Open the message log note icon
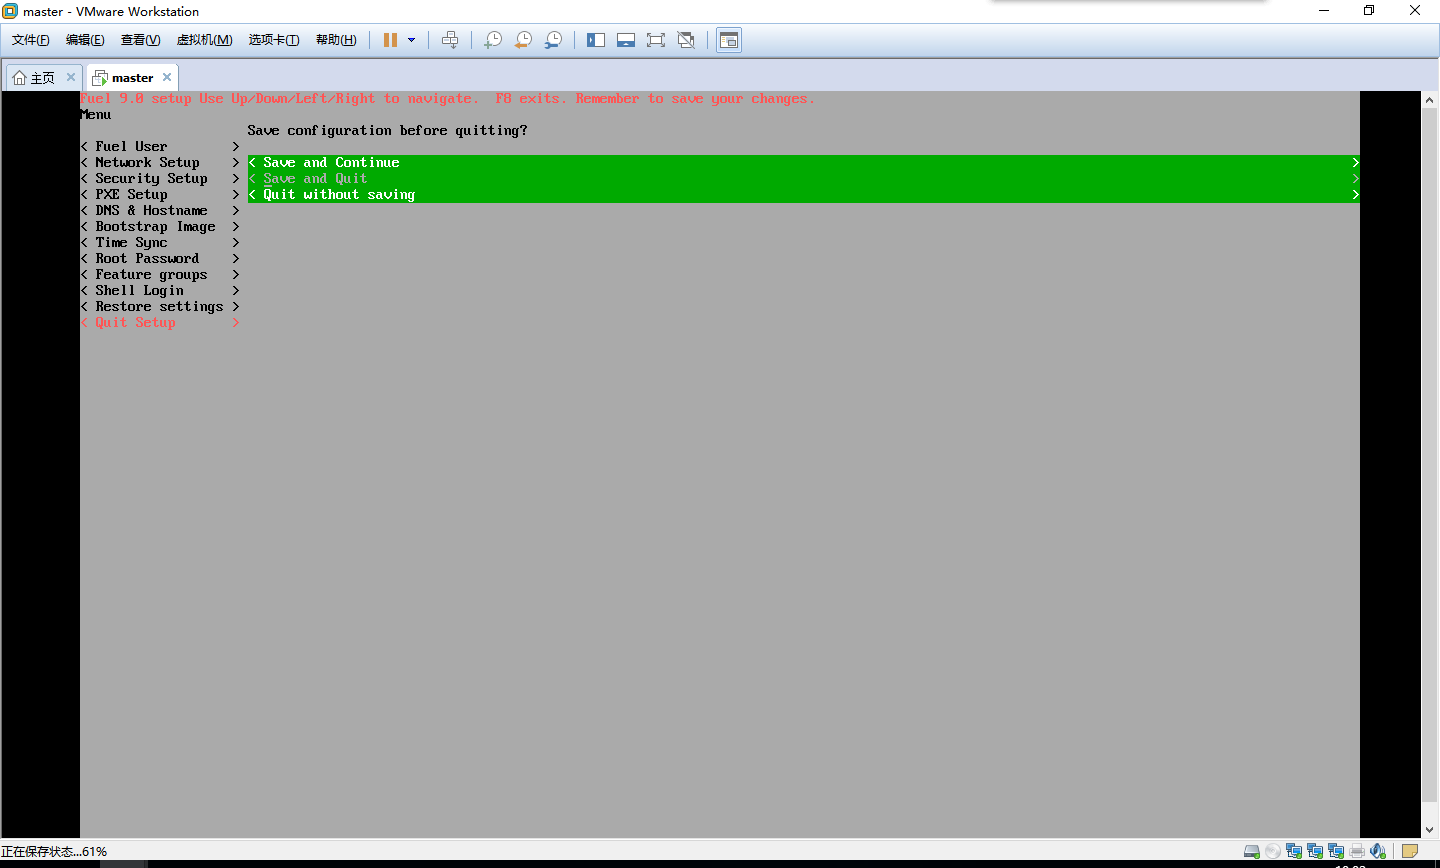 click(x=1410, y=851)
